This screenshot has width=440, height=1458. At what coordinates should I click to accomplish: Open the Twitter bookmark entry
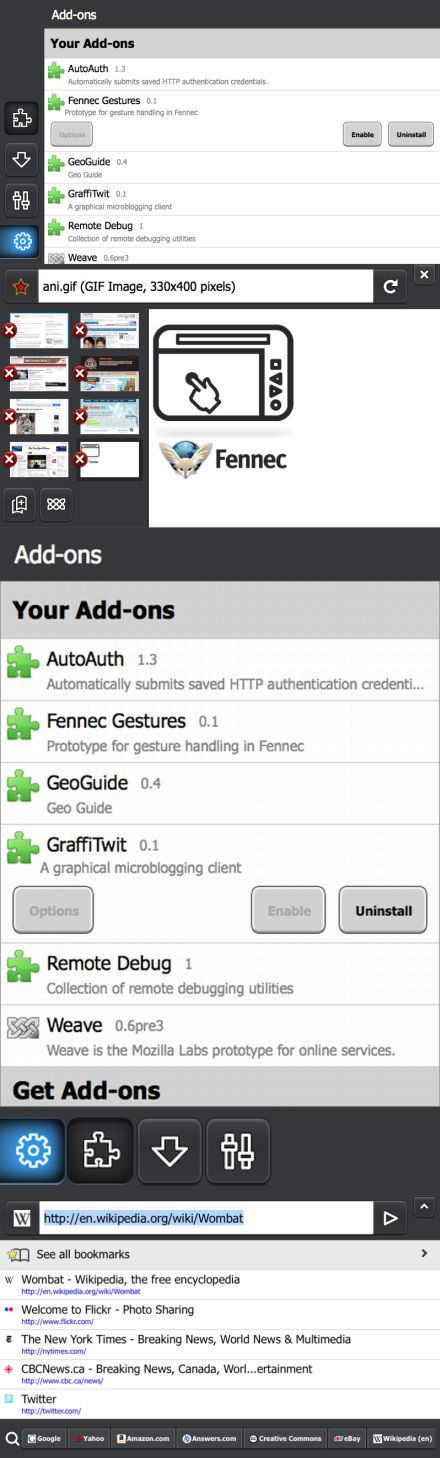(220, 1404)
